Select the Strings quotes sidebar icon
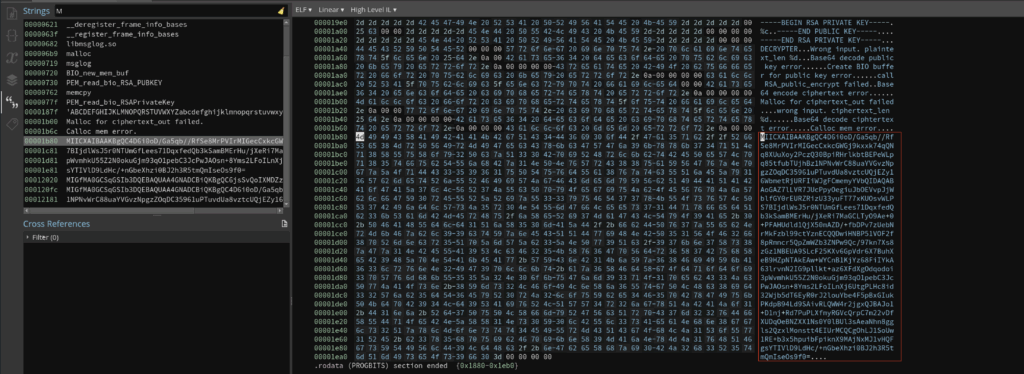Image resolution: width=1024 pixels, height=374 pixels. coord(11,101)
